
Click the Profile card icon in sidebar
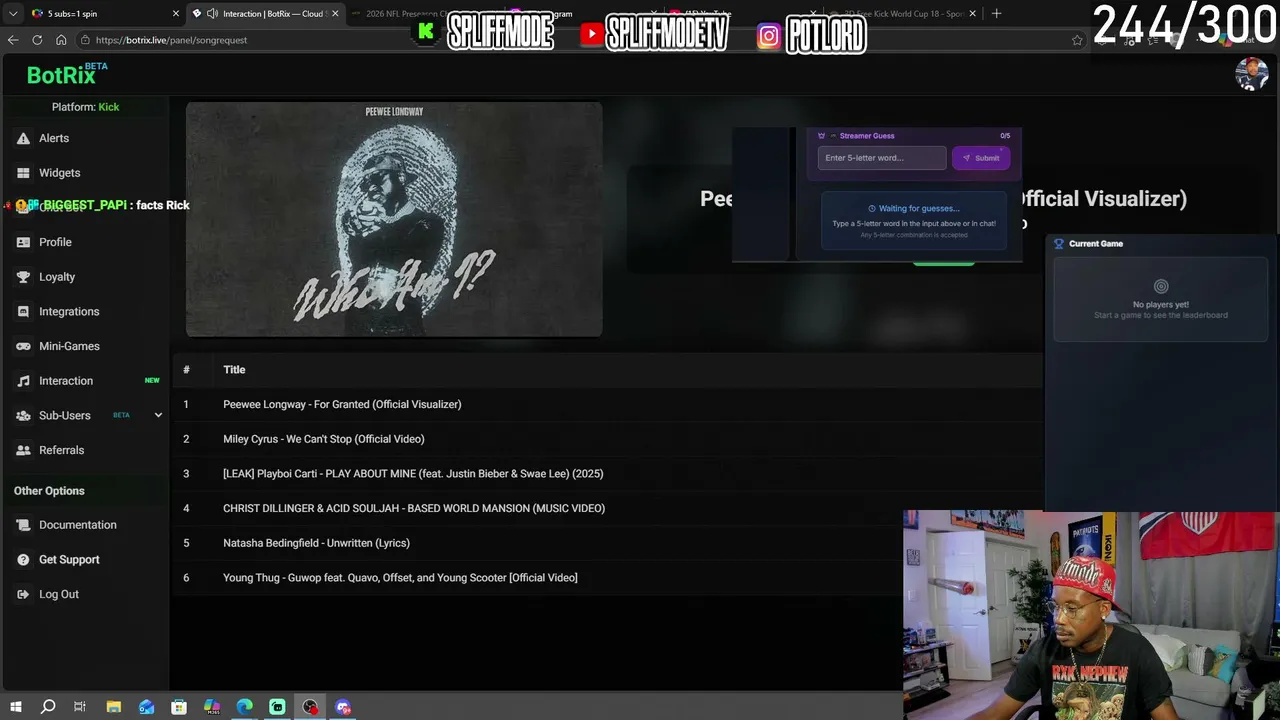point(23,242)
